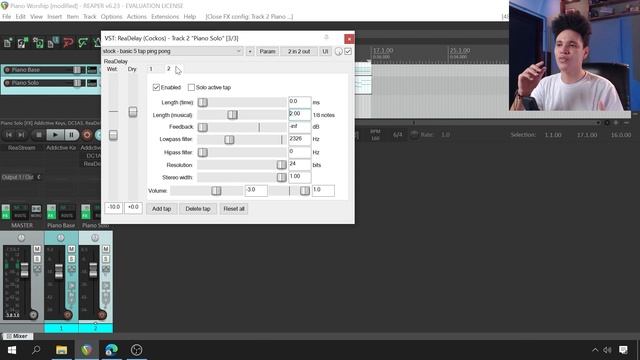The width and height of the screenshot is (640, 360).
Task: Click the transport Pause button
Action: [71, 135]
